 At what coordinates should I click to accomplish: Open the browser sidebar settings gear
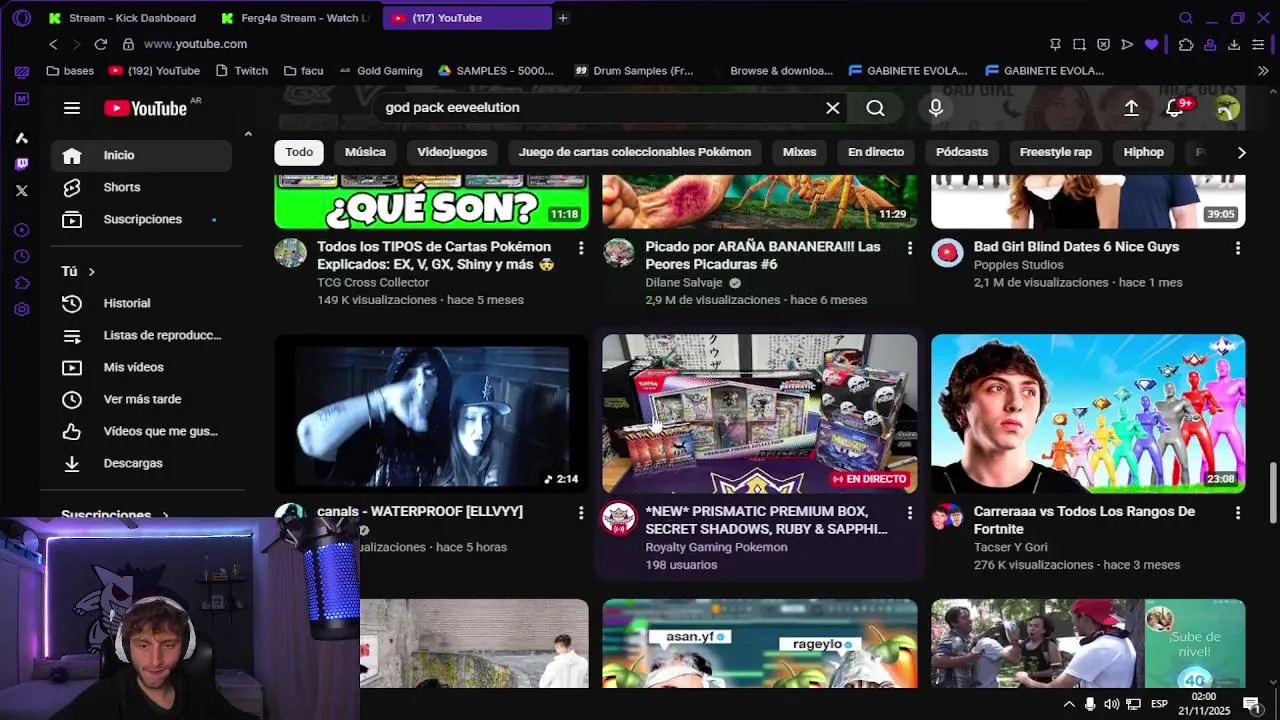tap(22, 309)
